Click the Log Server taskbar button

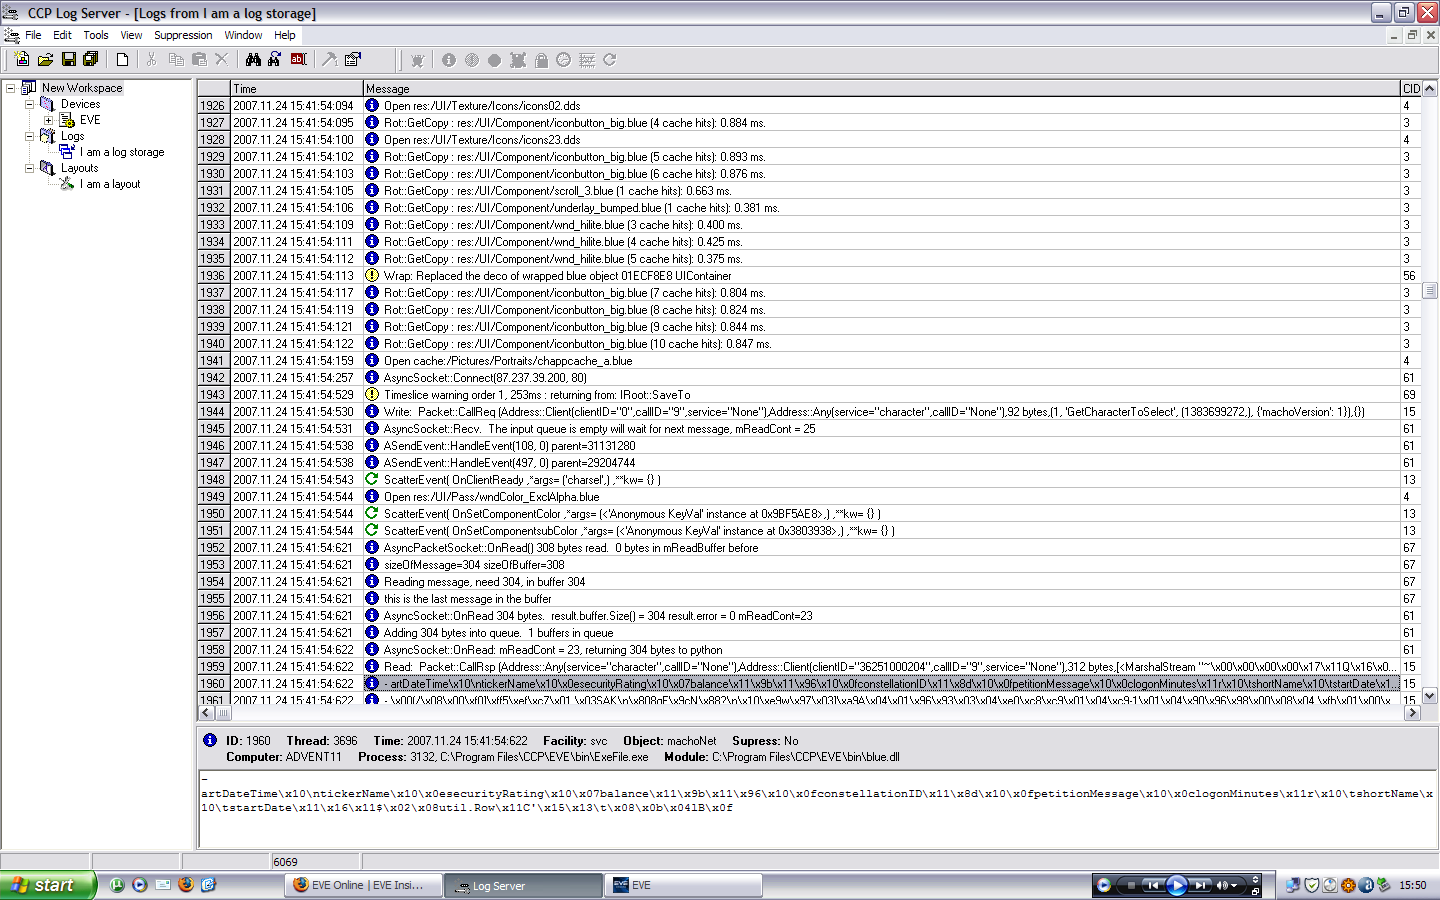coord(524,886)
